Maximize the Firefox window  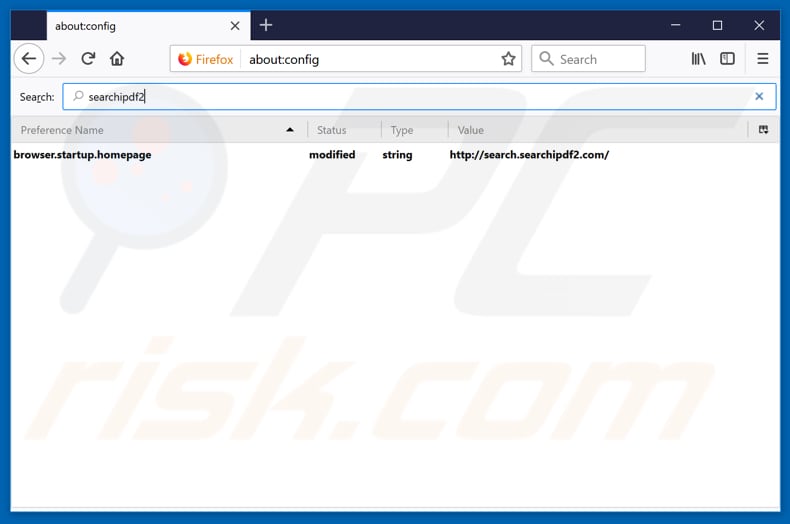[x=717, y=25]
